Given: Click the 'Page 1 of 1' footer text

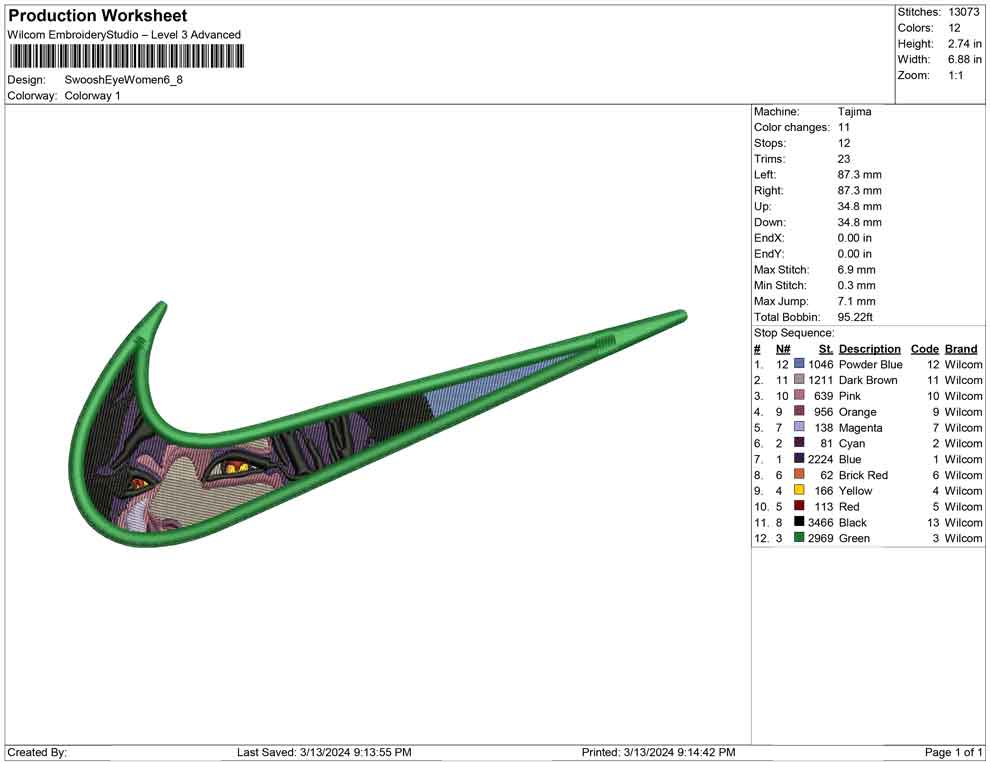Looking at the screenshot, I should click(x=953, y=752).
